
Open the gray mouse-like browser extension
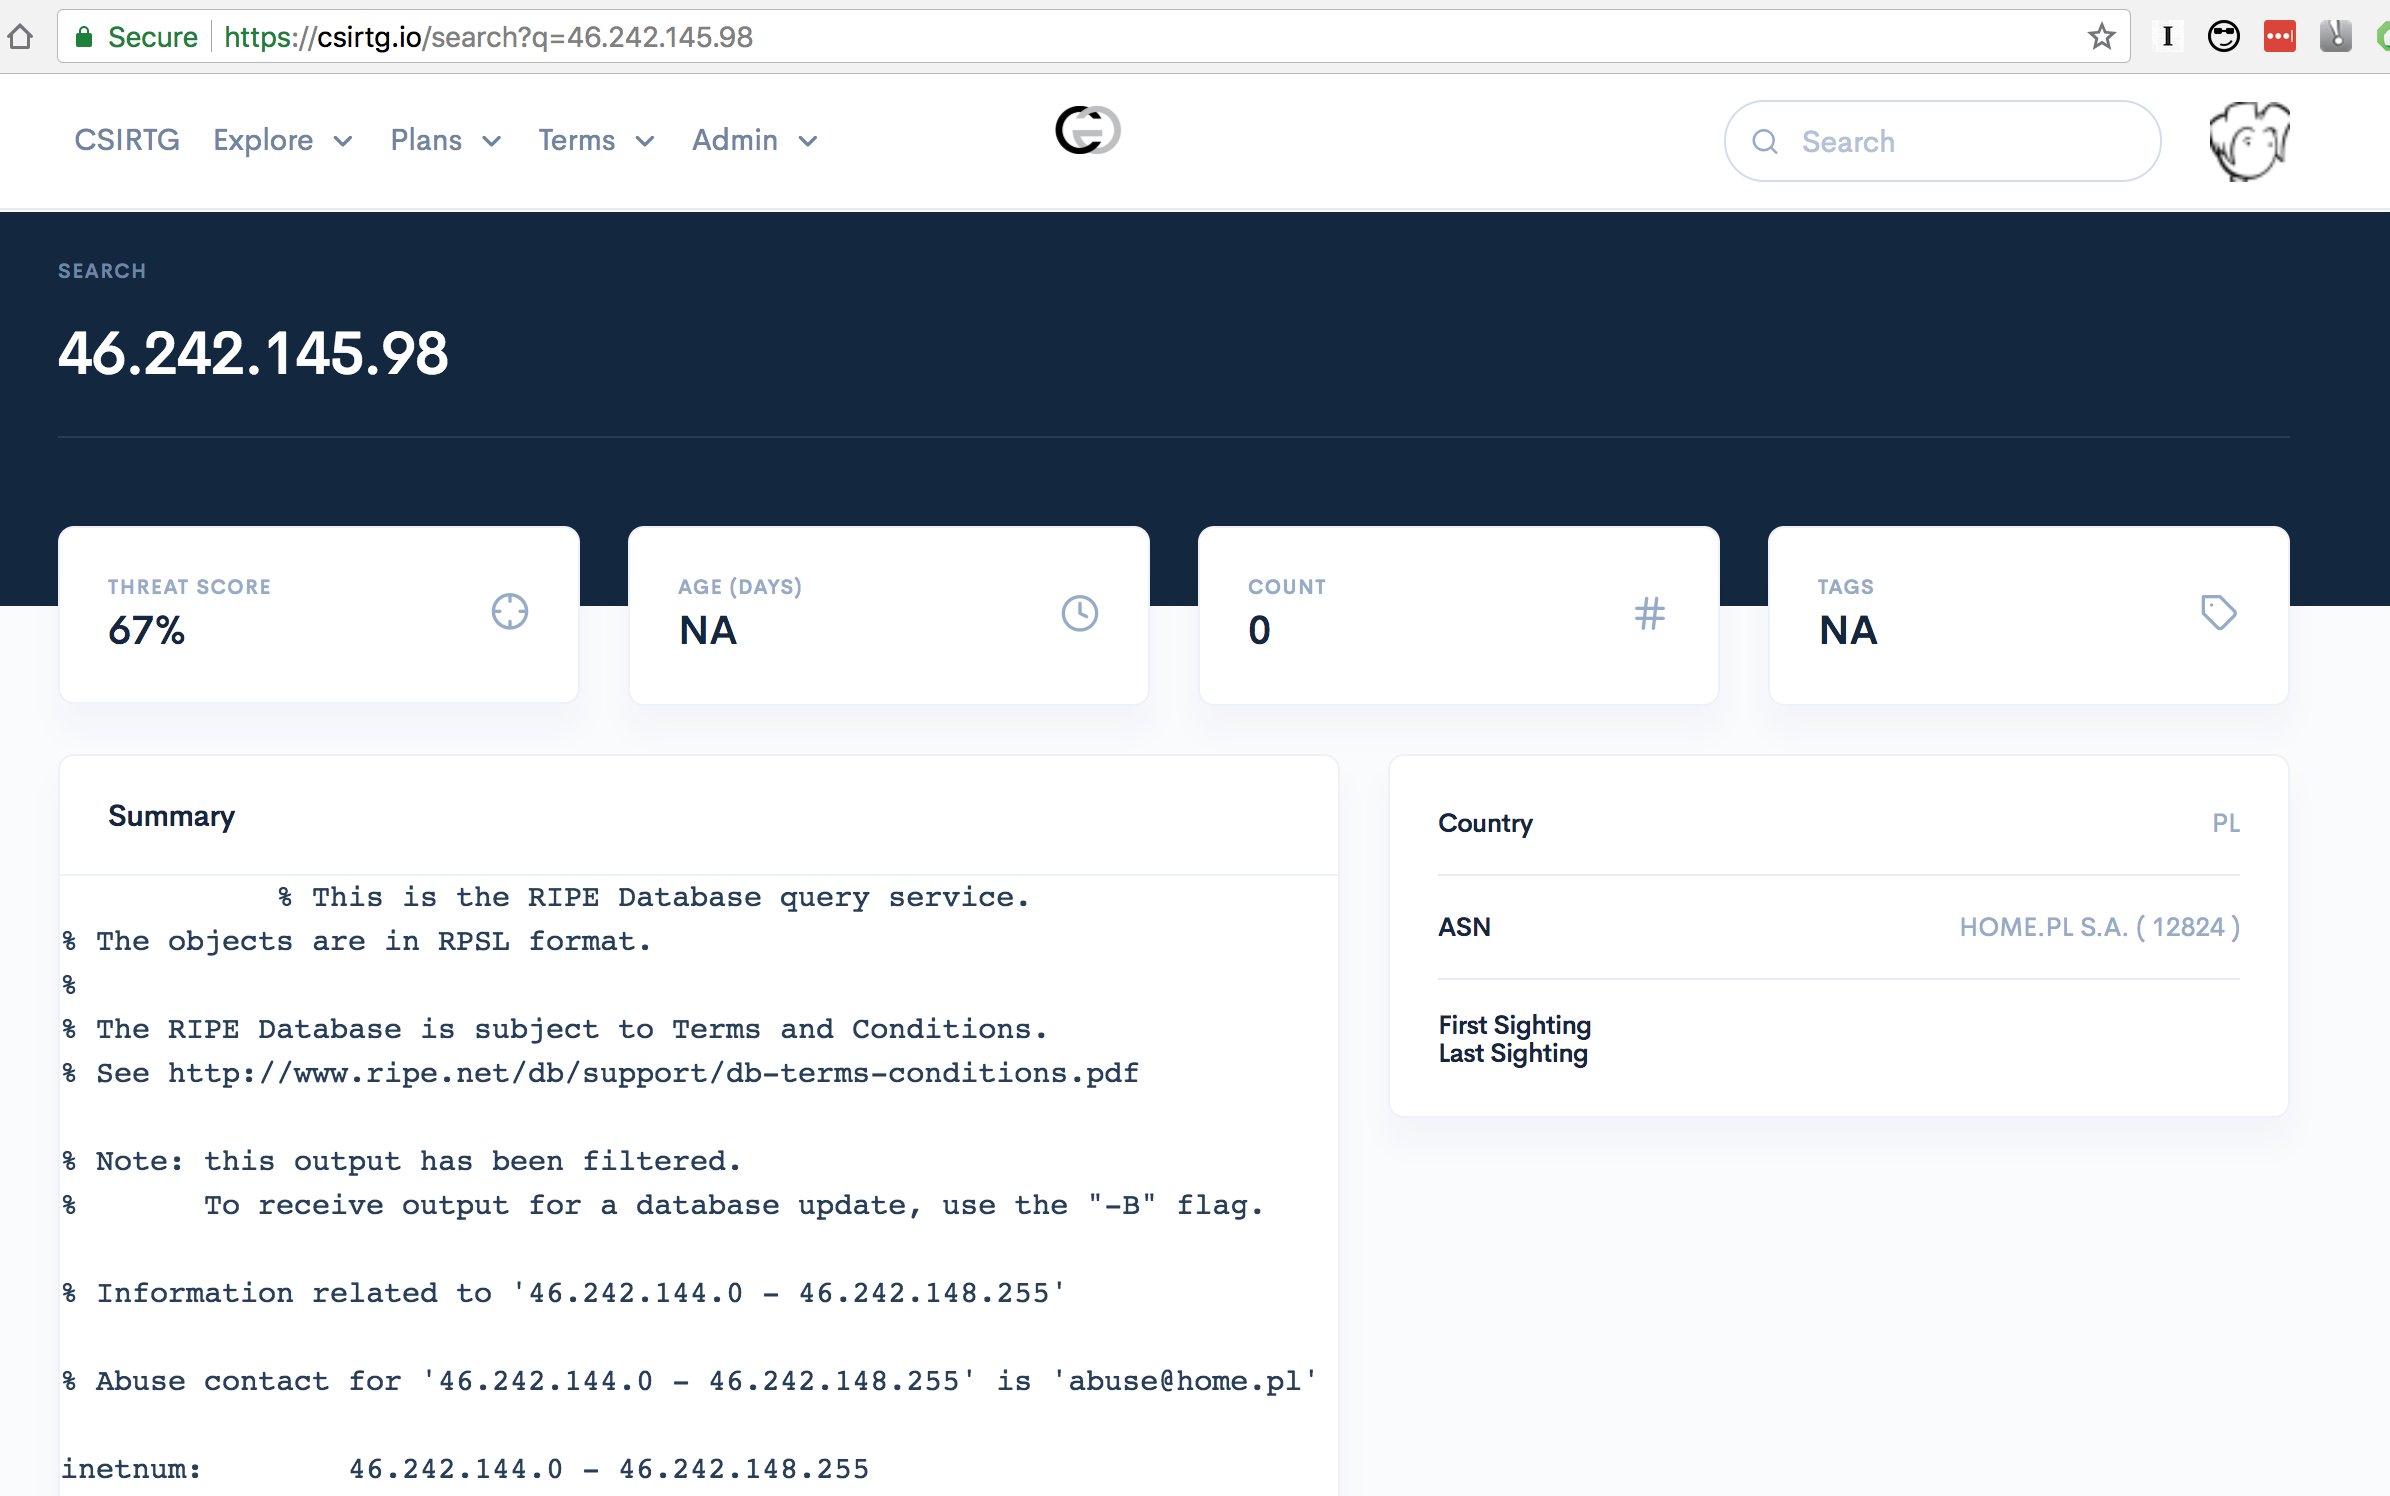pos(2335,37)
